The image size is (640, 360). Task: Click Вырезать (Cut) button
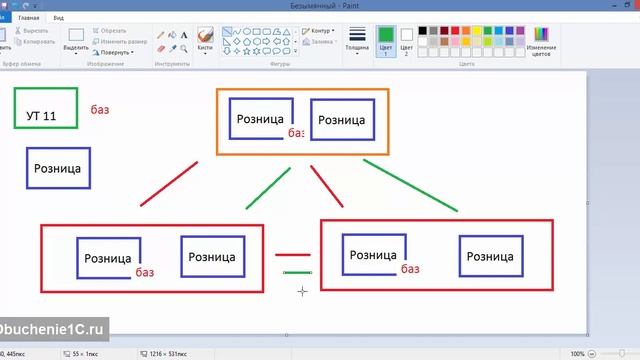pos(31,31)
